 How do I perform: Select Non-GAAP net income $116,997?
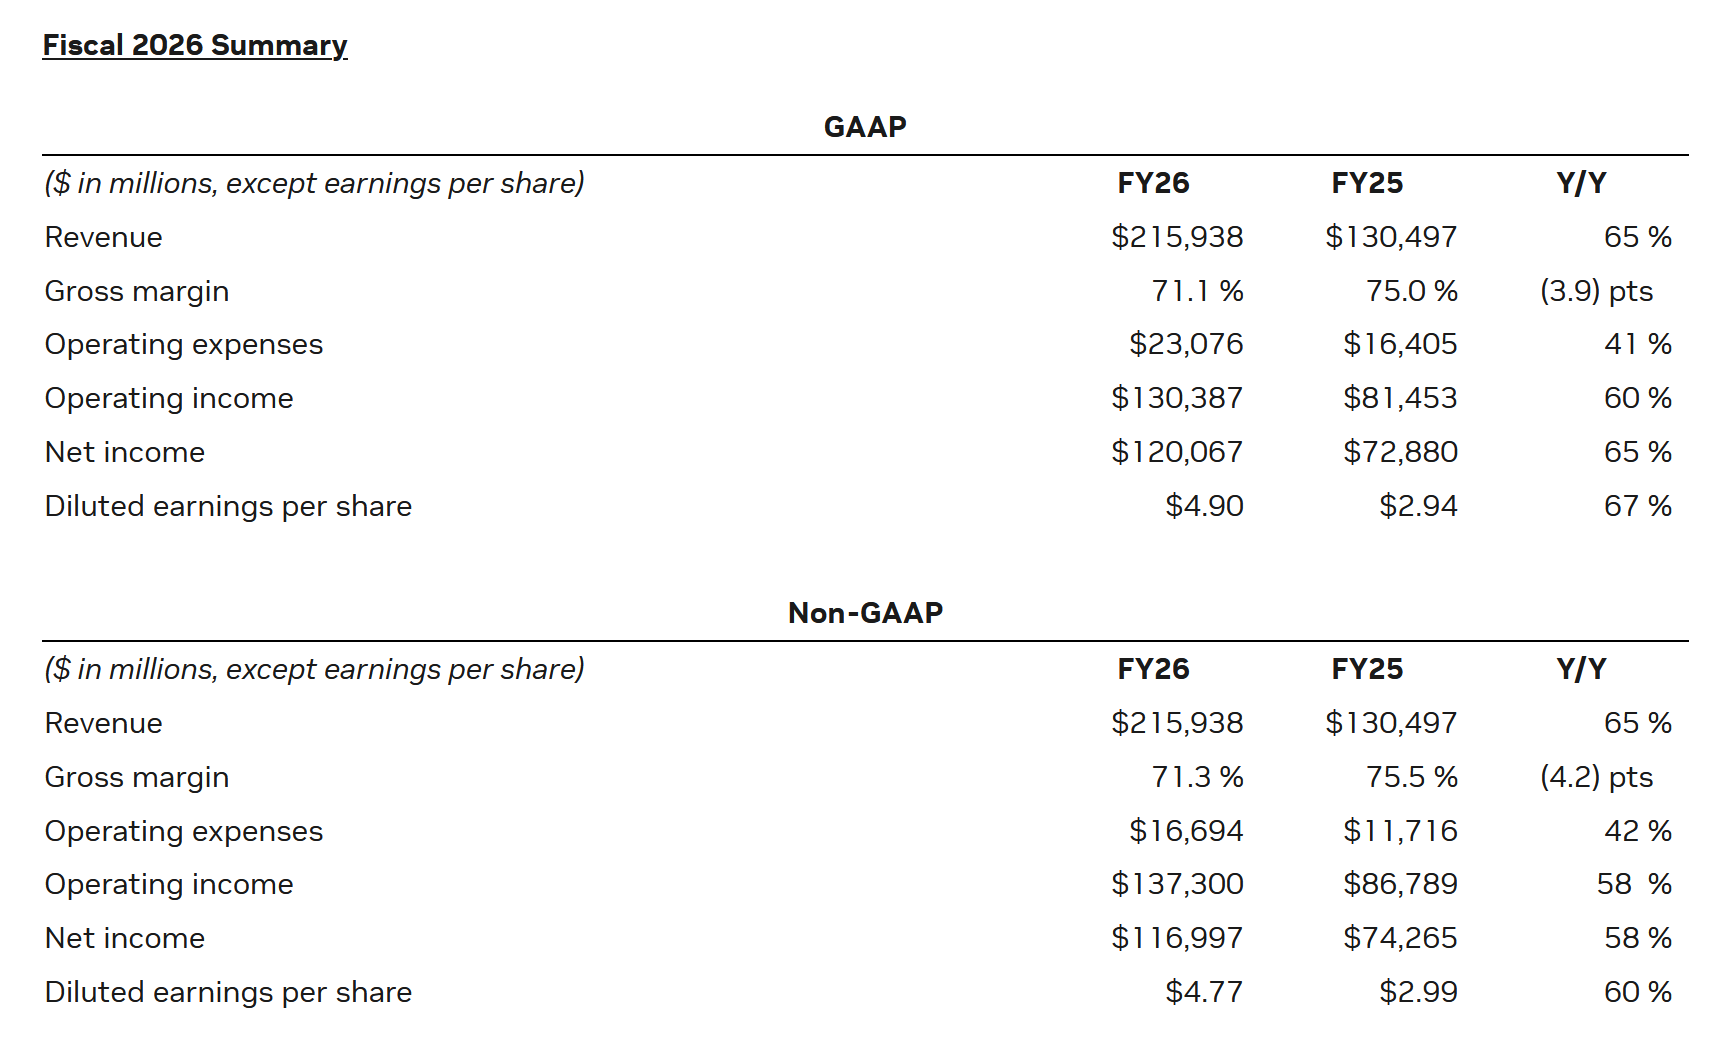1177,938
